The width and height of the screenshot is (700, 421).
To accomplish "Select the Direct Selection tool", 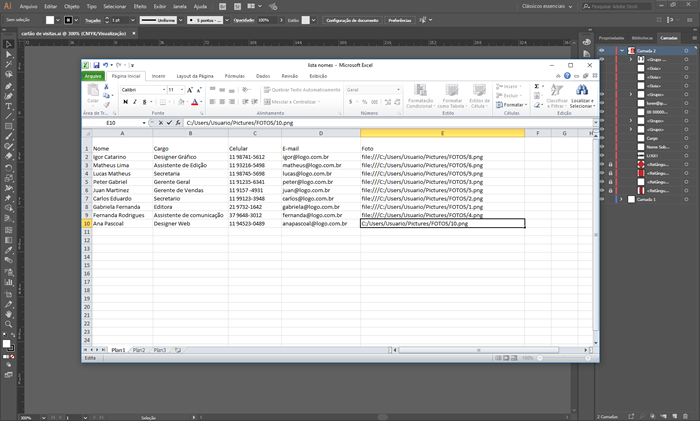I will pos(8,54).
